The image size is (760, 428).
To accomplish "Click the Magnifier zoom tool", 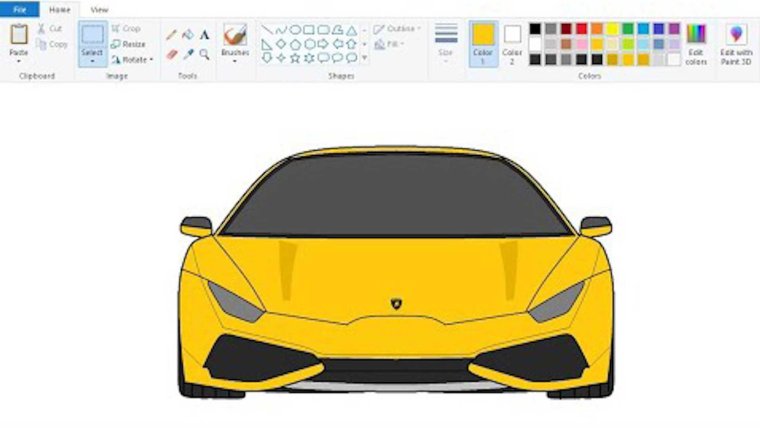I will point(204,54).
